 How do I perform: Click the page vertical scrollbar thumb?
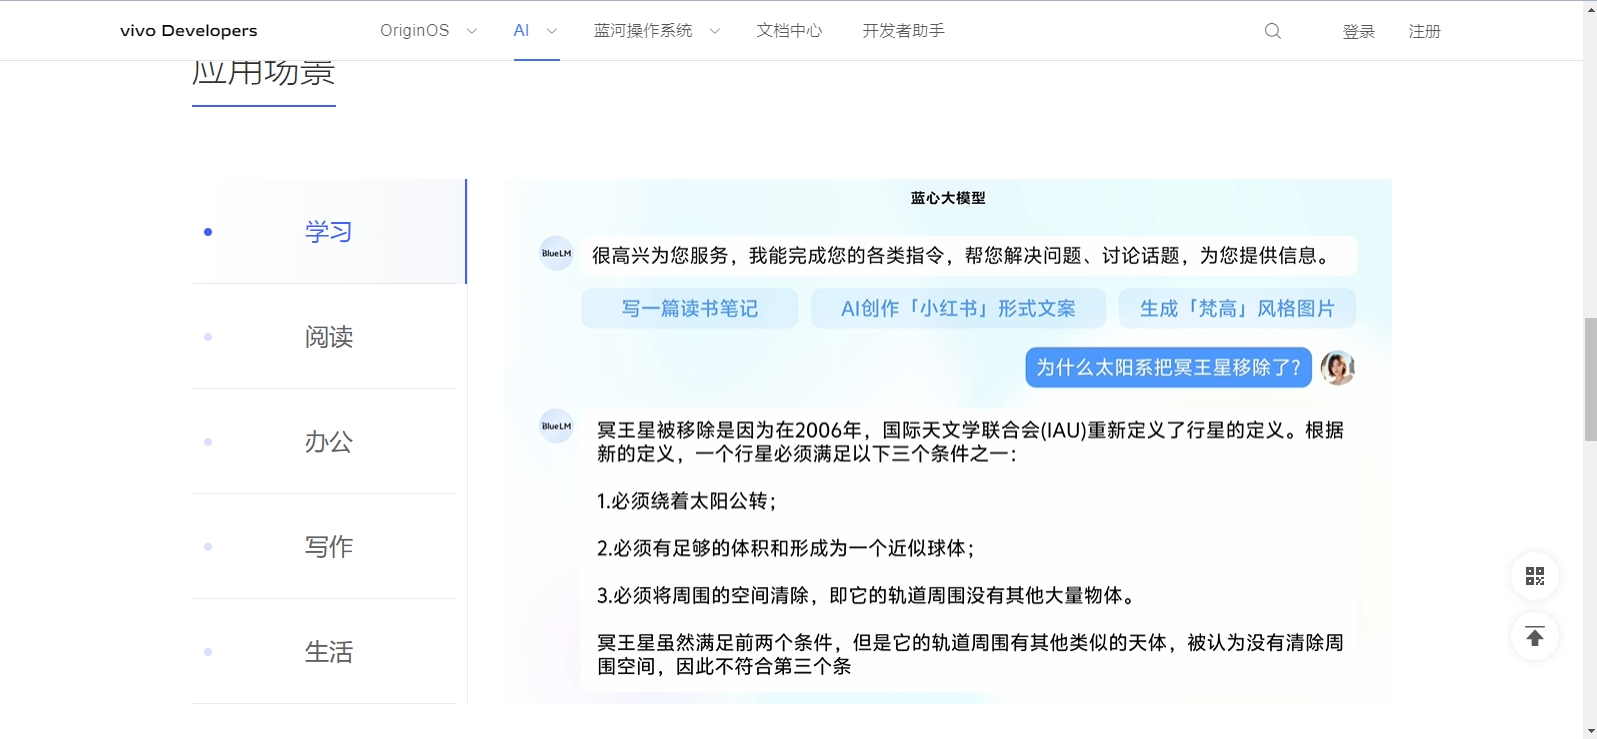(x=1590, y=379)
